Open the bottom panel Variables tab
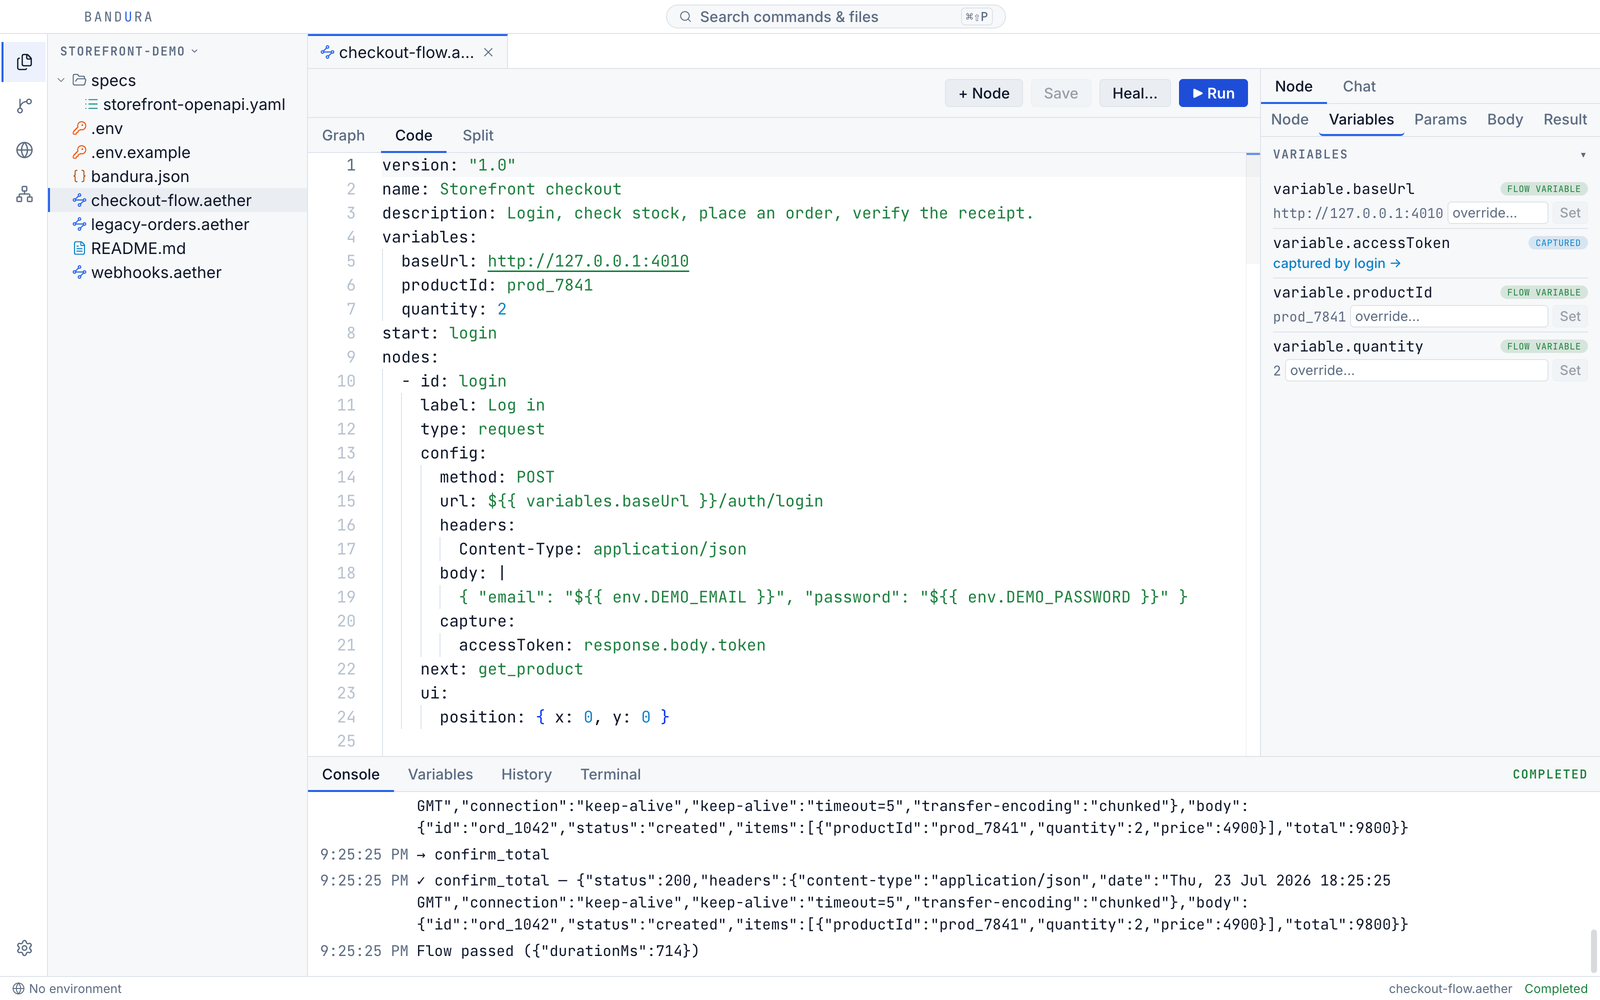The height and width of the screenshot is (1000, 1600). tap(440, 774)
